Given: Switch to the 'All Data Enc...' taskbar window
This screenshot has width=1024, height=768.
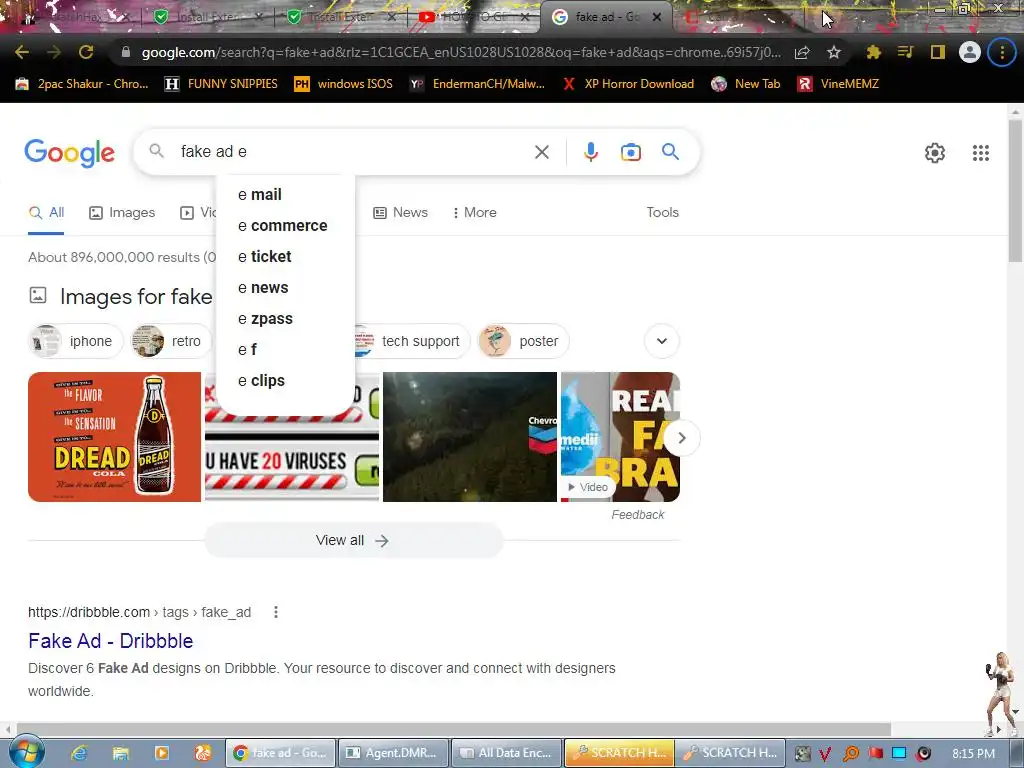Looking at the screenshot, I should 506,753.
